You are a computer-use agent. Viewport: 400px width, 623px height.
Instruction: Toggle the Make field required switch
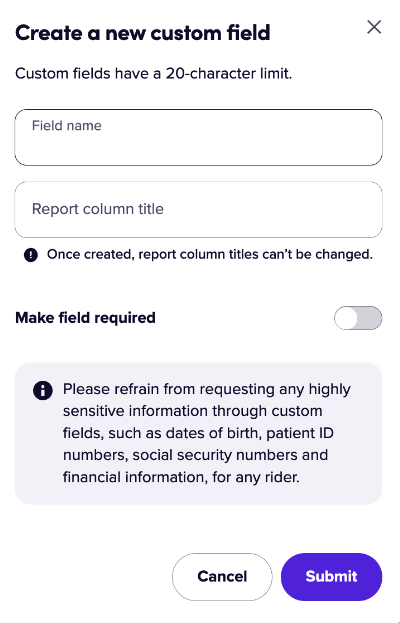click(x=358, y=318)
